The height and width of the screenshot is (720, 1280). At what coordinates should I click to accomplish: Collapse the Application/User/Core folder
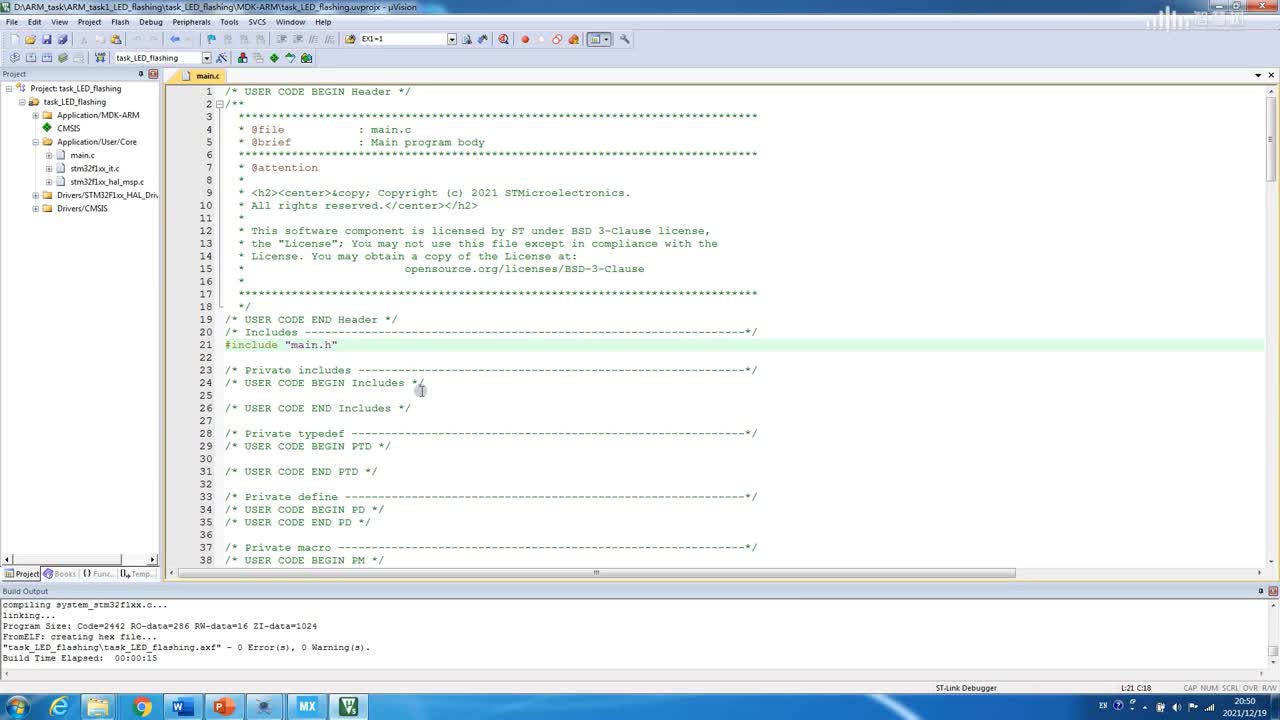click(35, 142)
